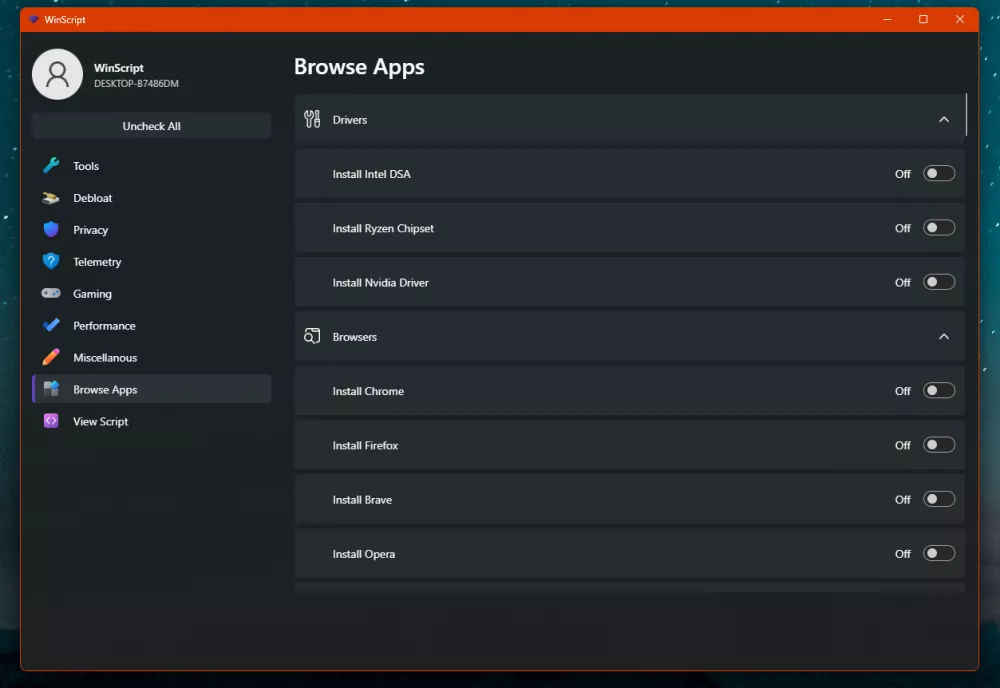
Task: Select the Privacy shield icon
Action: click(51, 230)
